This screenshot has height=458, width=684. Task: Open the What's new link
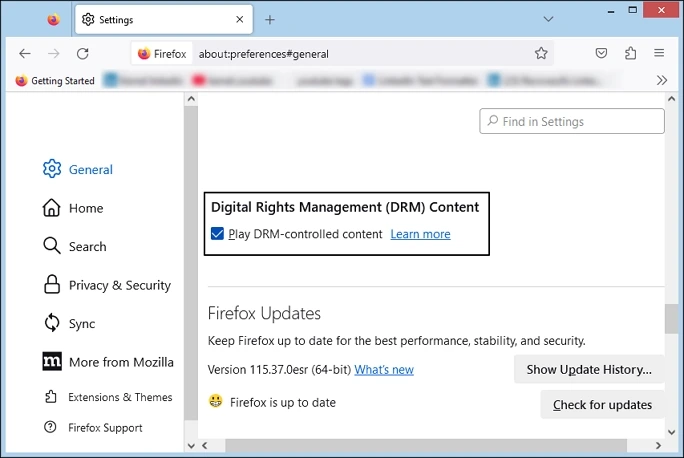pyautogui.click(x=384, y=370)
